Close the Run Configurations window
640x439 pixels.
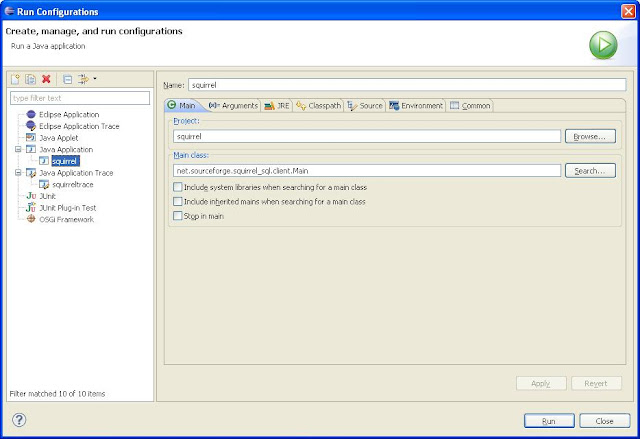628,11
